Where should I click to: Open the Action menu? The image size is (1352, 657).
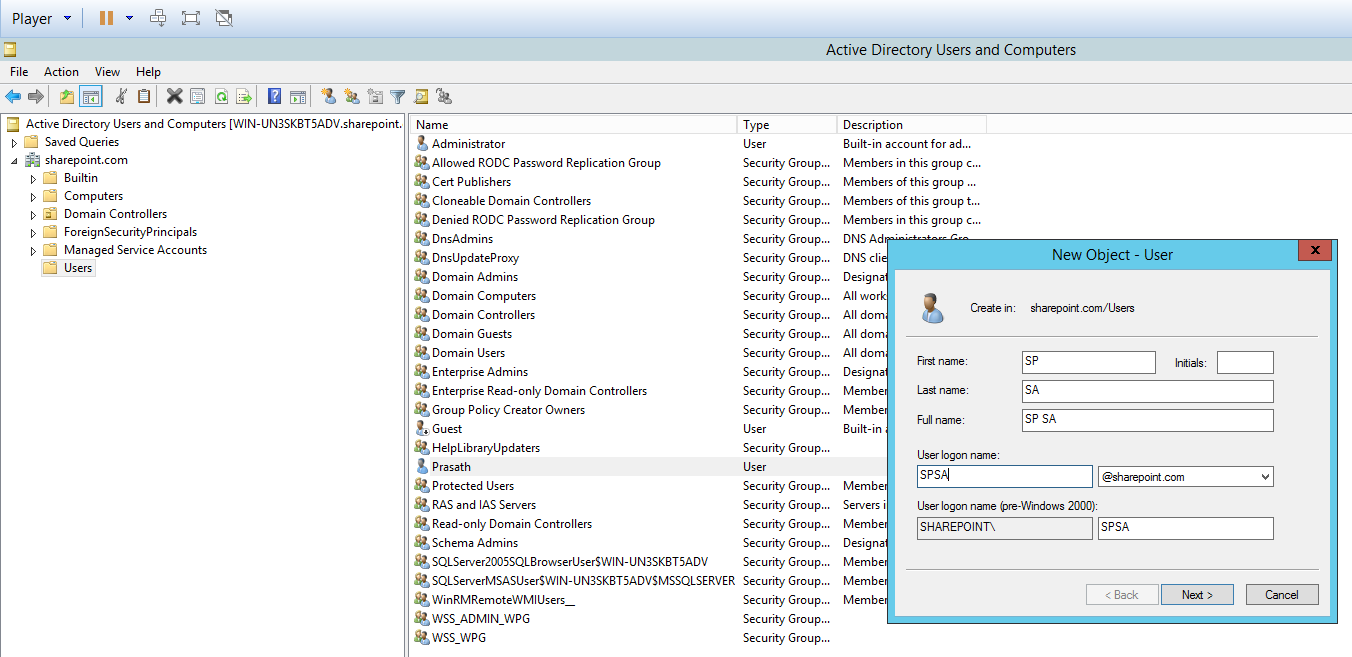61,72
